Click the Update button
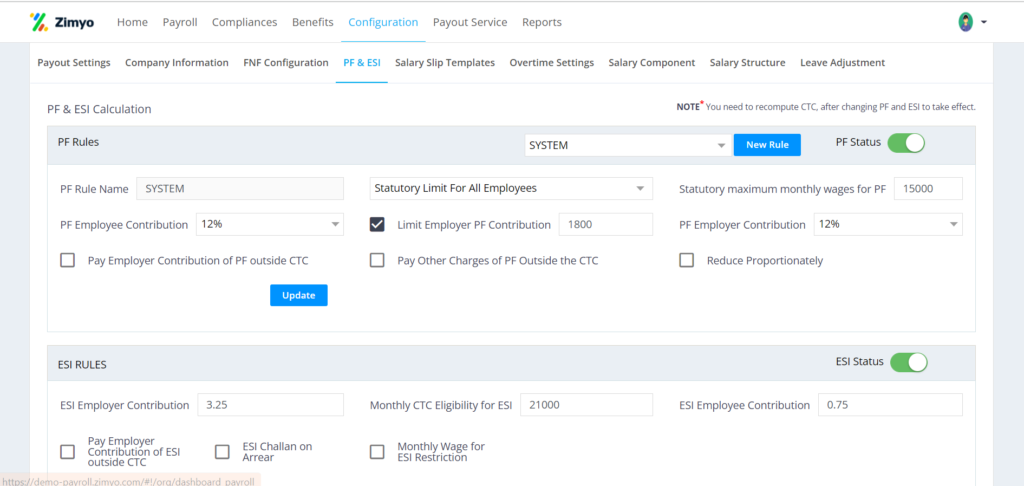 tap(298, 295)
